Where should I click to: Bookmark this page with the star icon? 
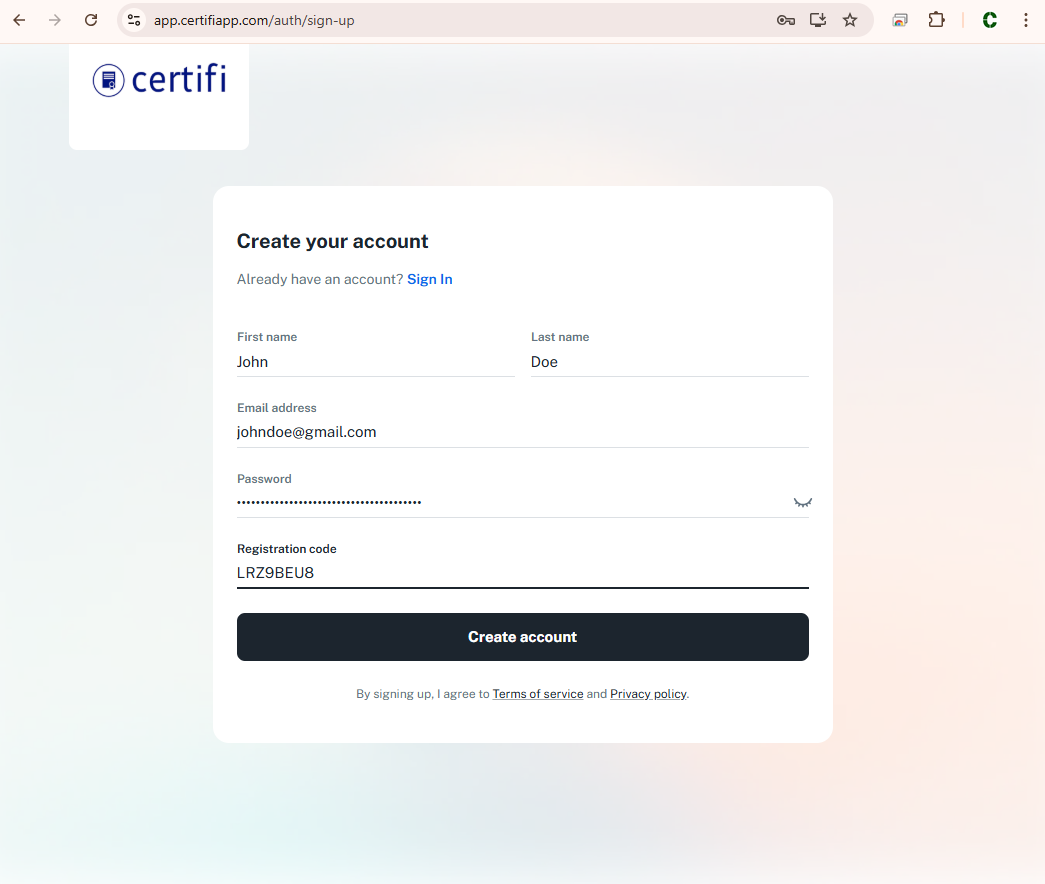coord(850,20)
